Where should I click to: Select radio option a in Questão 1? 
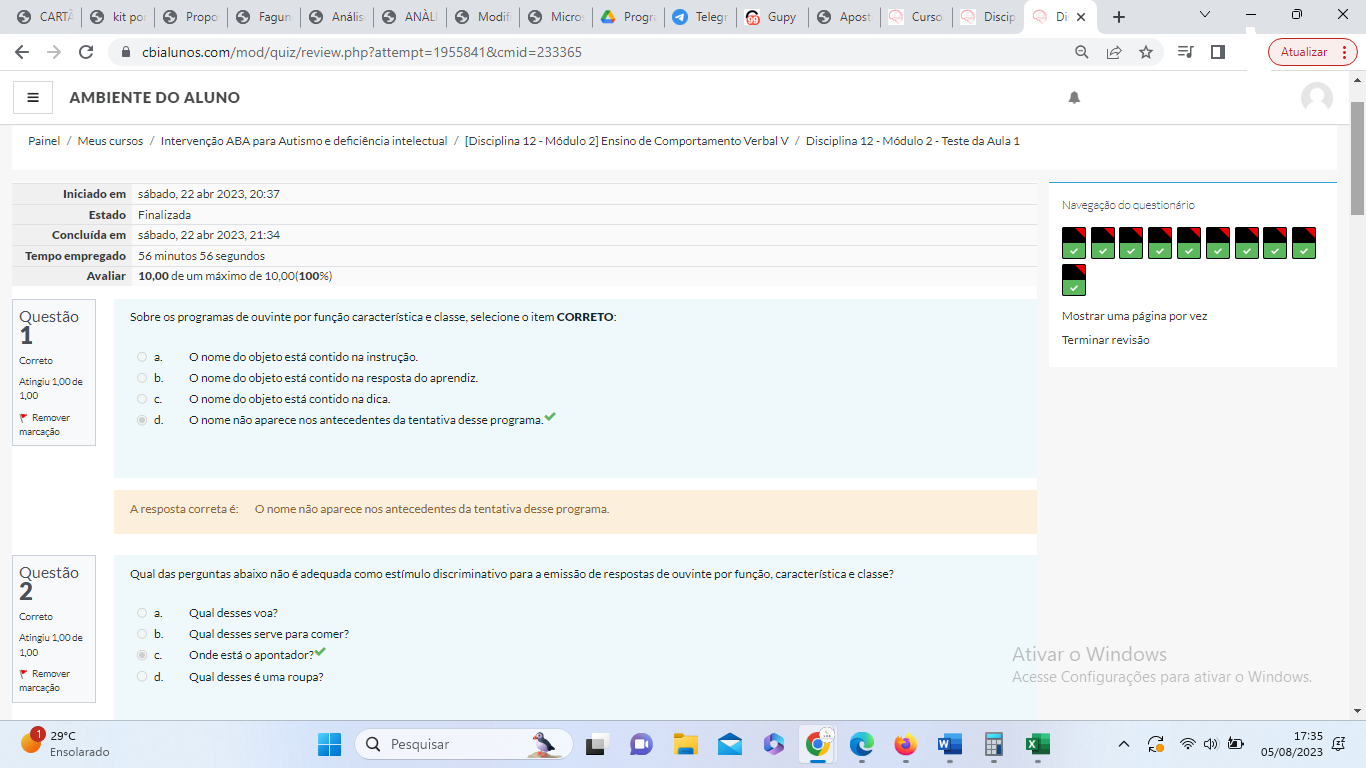142,357
